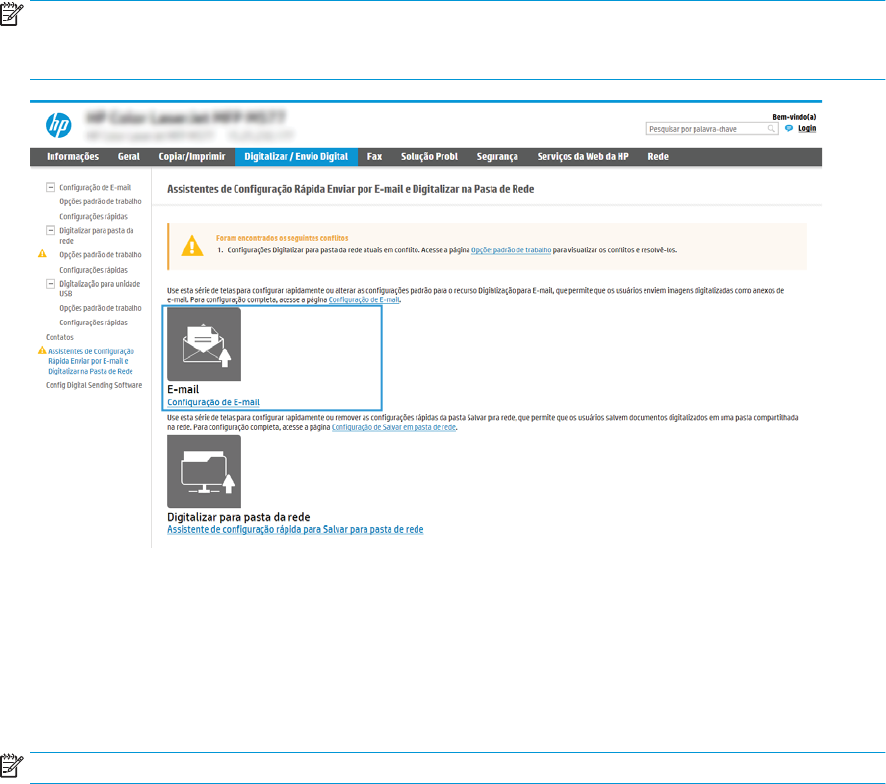Open Configuração de Salvar em pasta de rede link
Viewport: 886px width, 784px height.
pyautogui.click(x=394, y=427)
